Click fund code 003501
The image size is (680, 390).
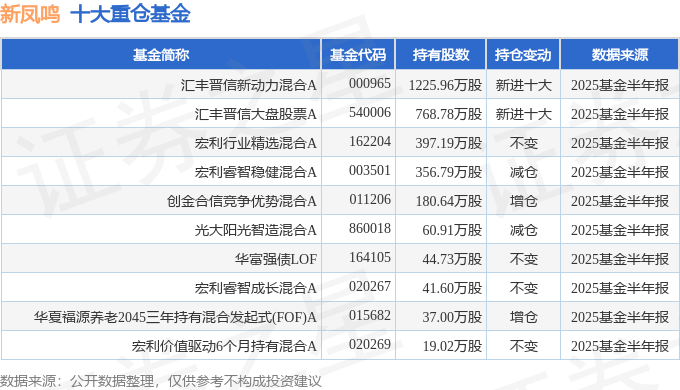coord(370,170)
